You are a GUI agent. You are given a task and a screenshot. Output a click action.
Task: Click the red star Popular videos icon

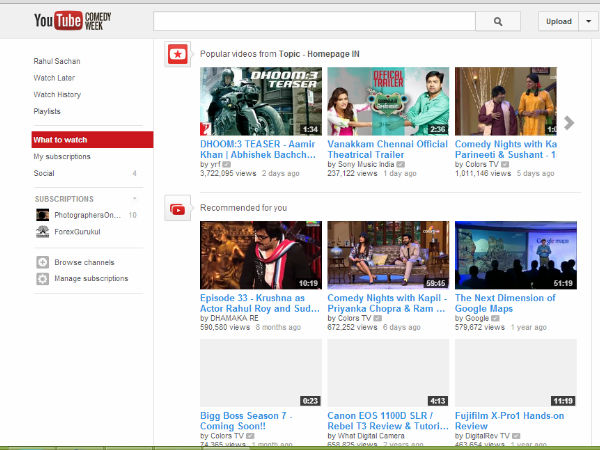click(178, 54)
